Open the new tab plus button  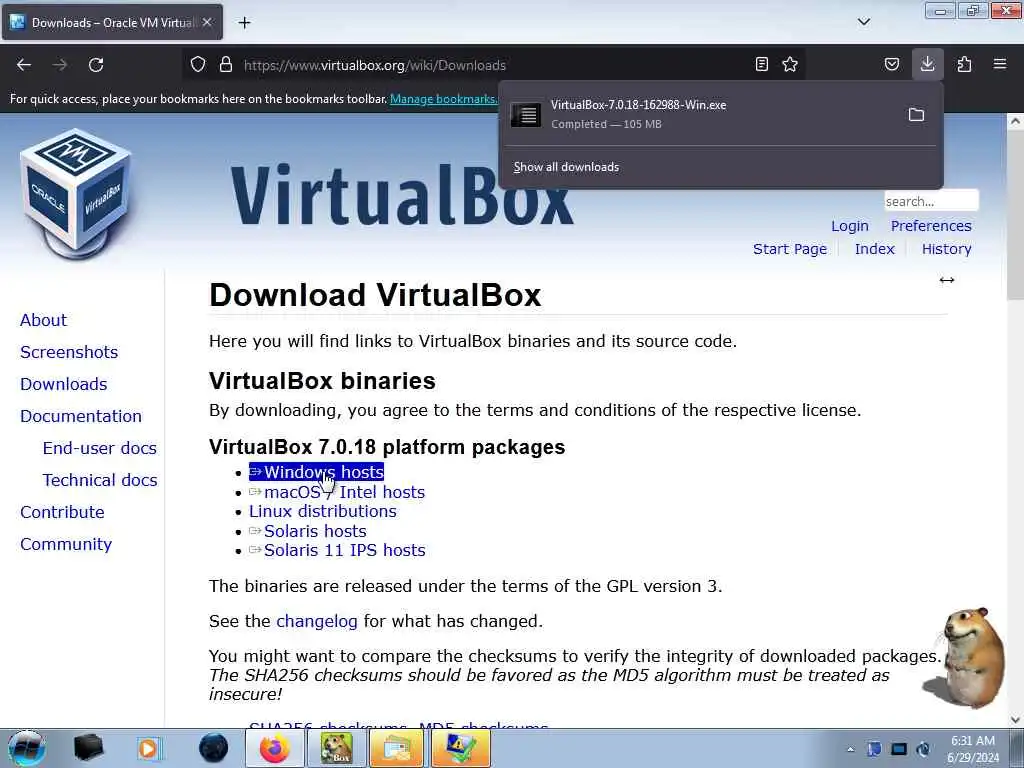point(244,23)
